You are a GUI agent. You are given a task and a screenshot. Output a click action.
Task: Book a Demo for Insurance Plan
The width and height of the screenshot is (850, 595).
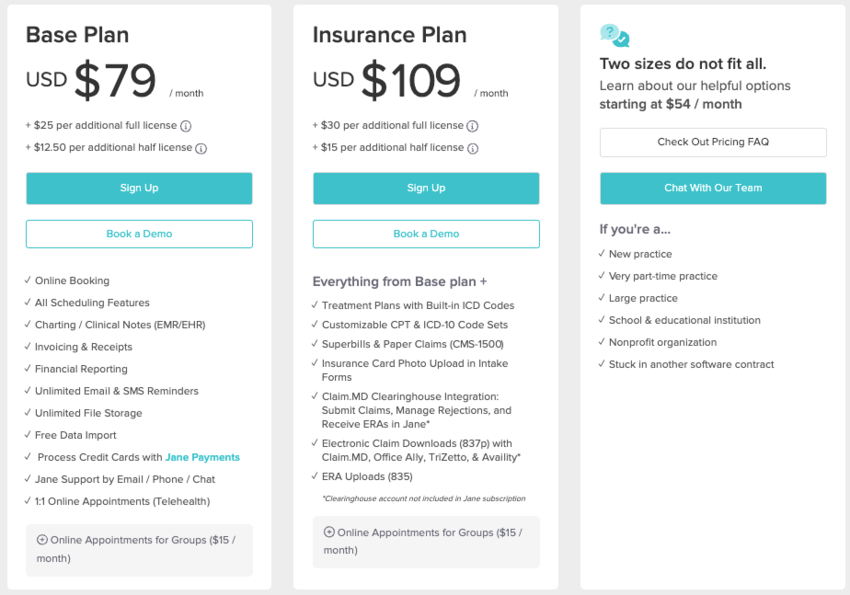pyautogui.click(x=426, y=234)
